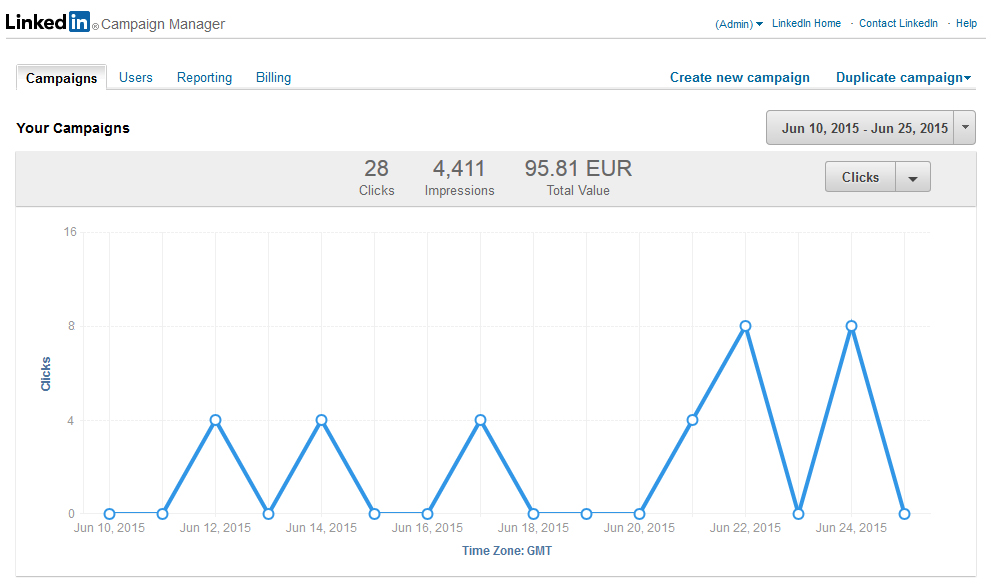
Task: Click the 28 Clicks total
Action: pos(377,178)
